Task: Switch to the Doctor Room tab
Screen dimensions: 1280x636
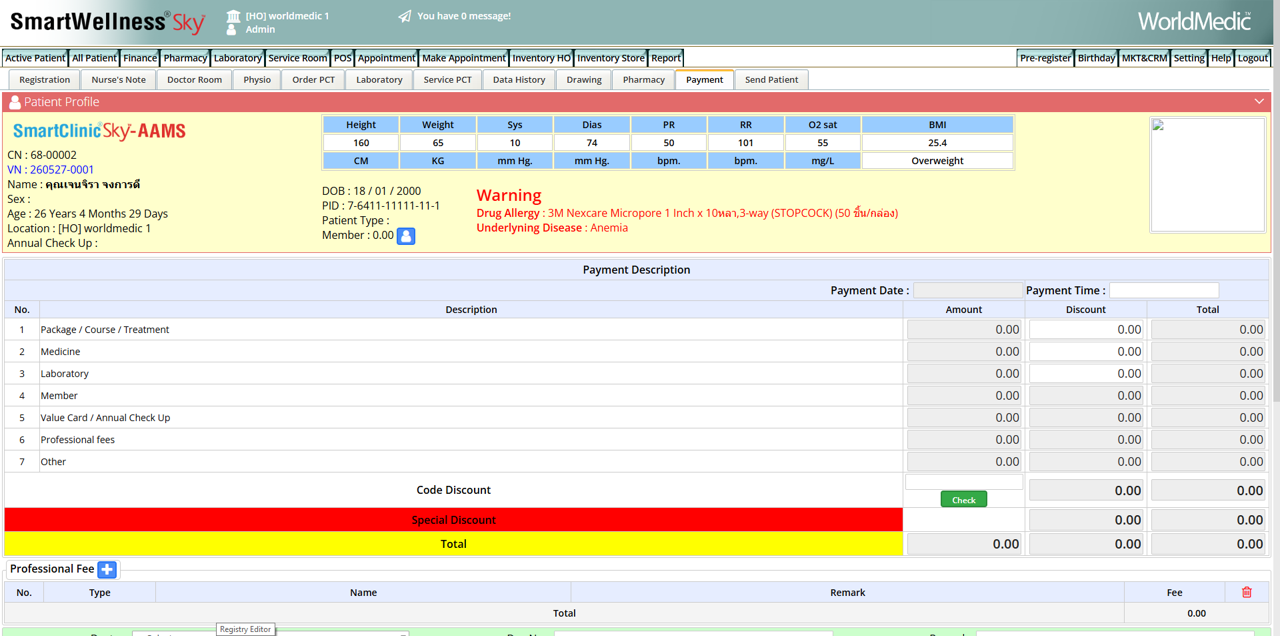Action: (x=194, y=80)
